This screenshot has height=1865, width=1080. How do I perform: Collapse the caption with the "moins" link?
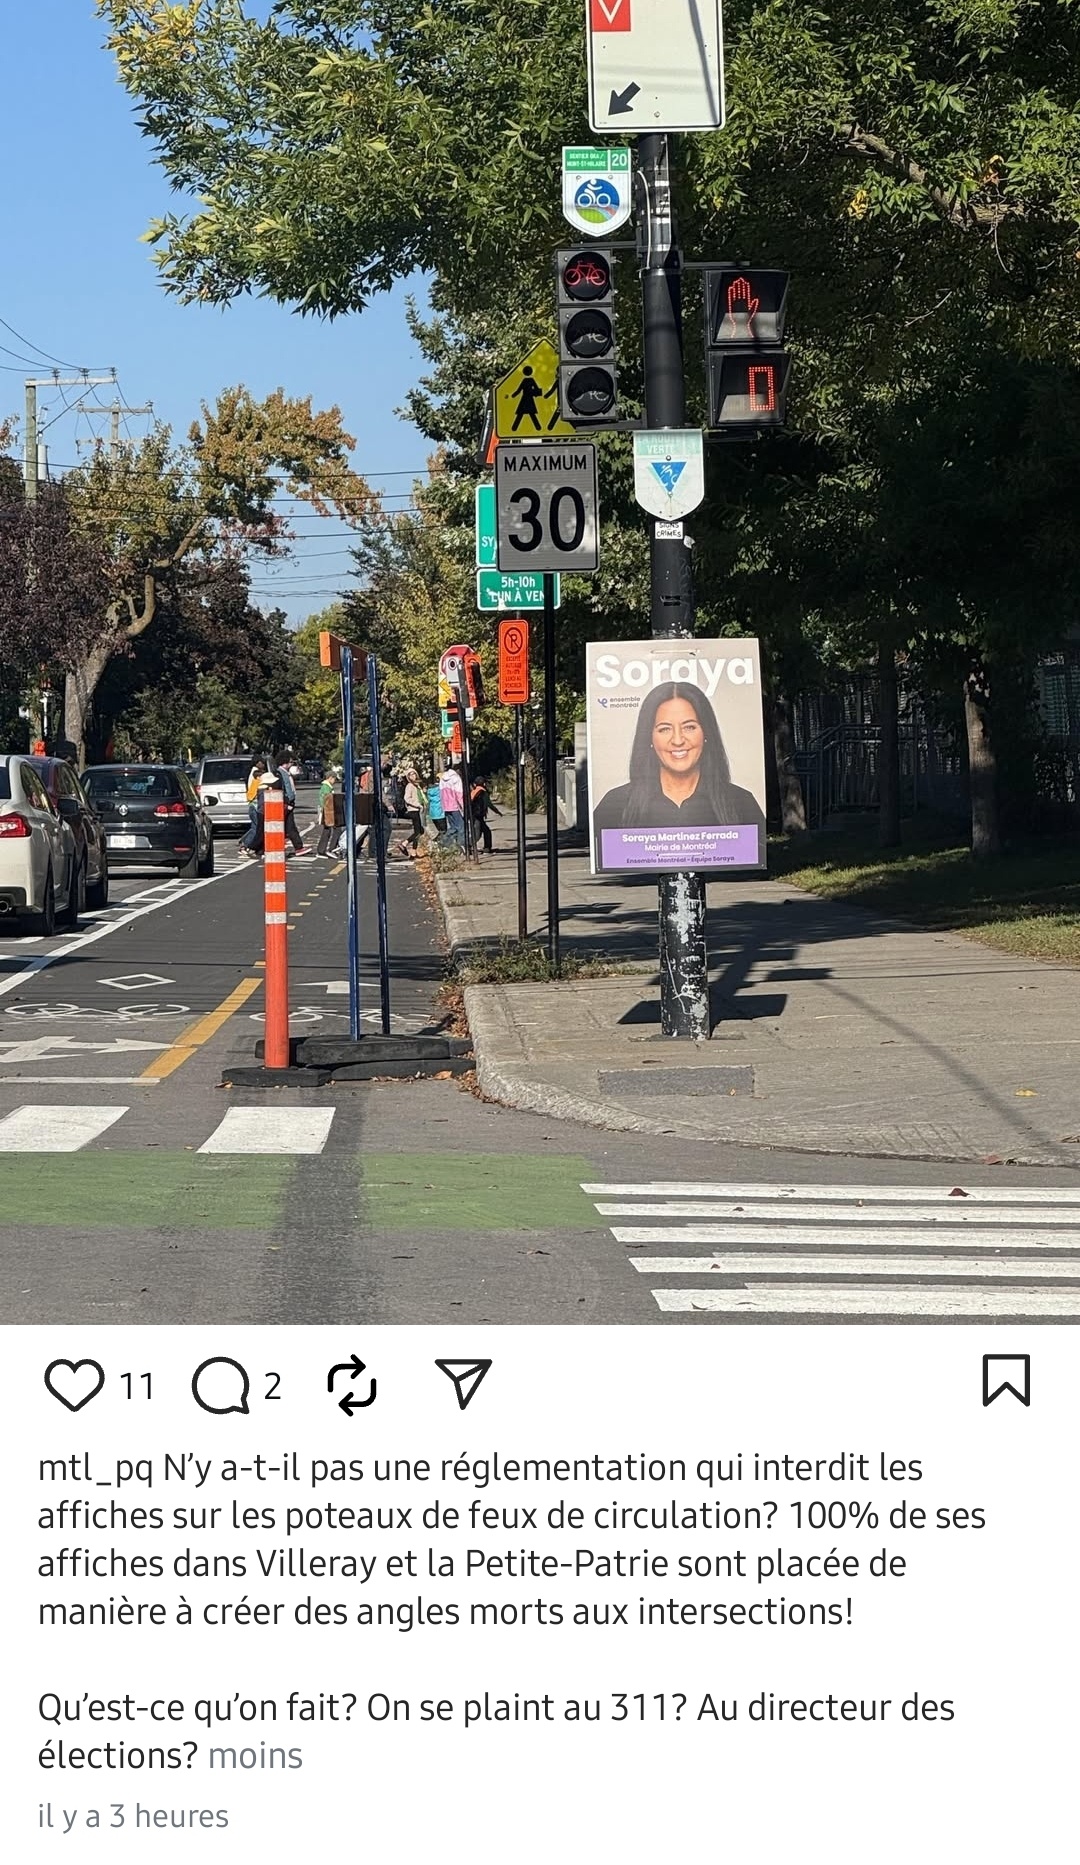click(255, 1755)
